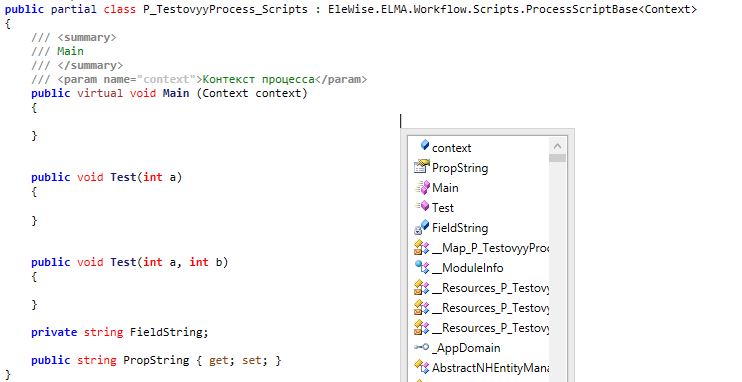The height and width of the screenshot is (382, 742).
Task: Click the private field icon beside 'FieldString'
Action: click(x=422, y=227)
